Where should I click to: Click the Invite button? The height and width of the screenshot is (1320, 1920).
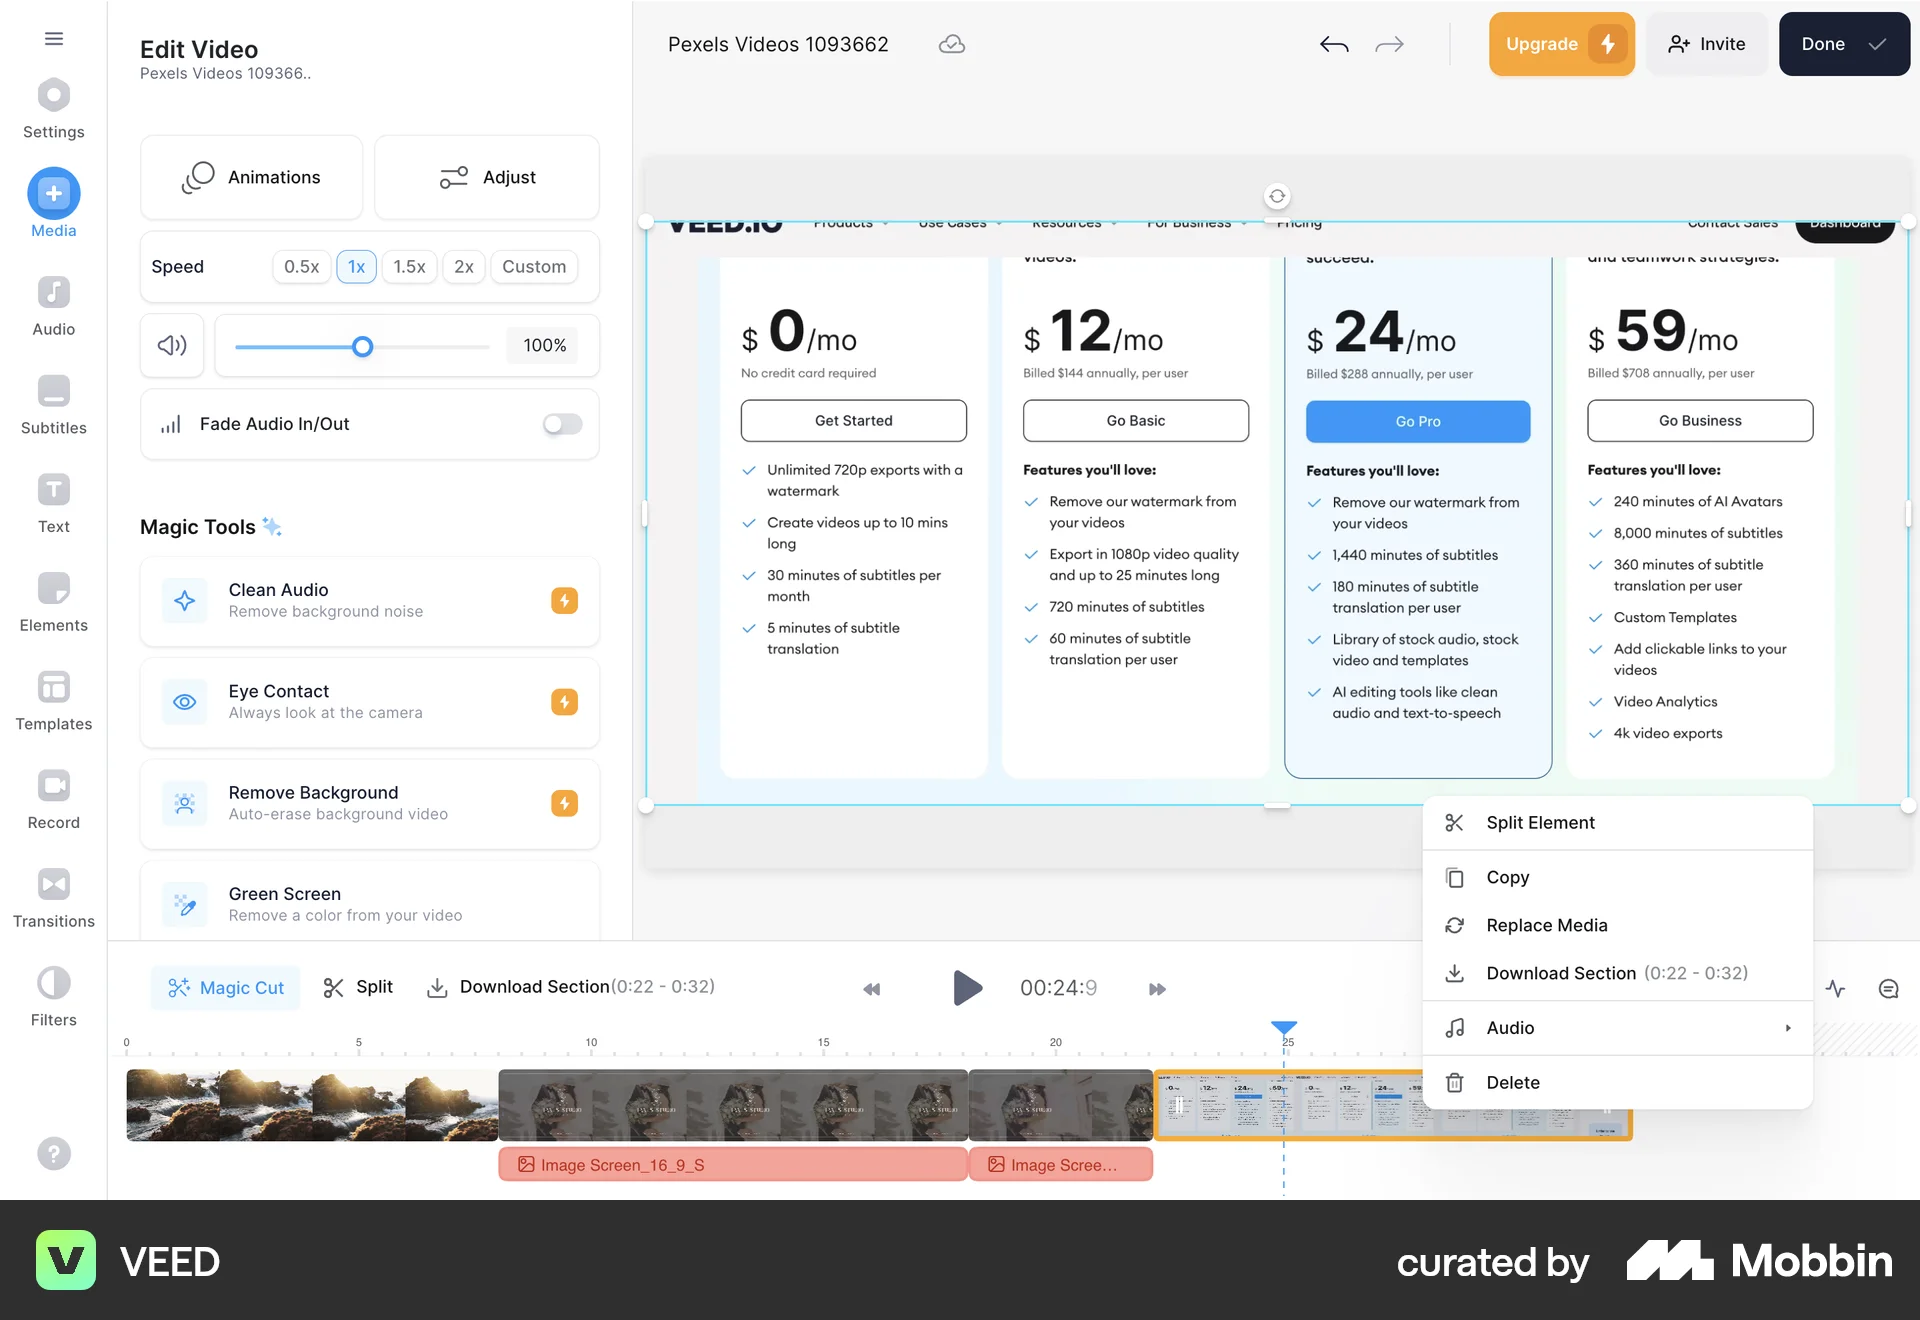[x=1706, y=44]
